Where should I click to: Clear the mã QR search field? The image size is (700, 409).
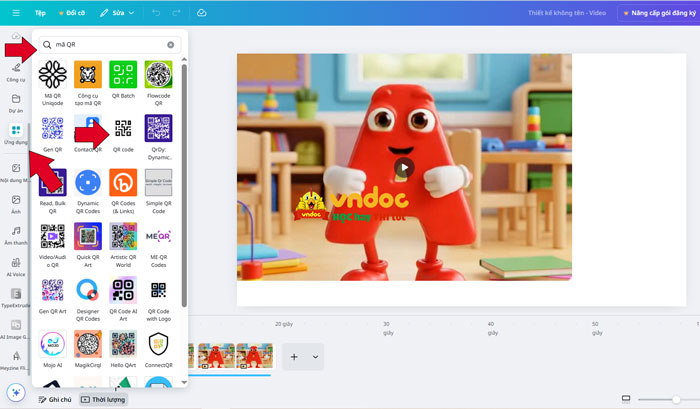171,45
